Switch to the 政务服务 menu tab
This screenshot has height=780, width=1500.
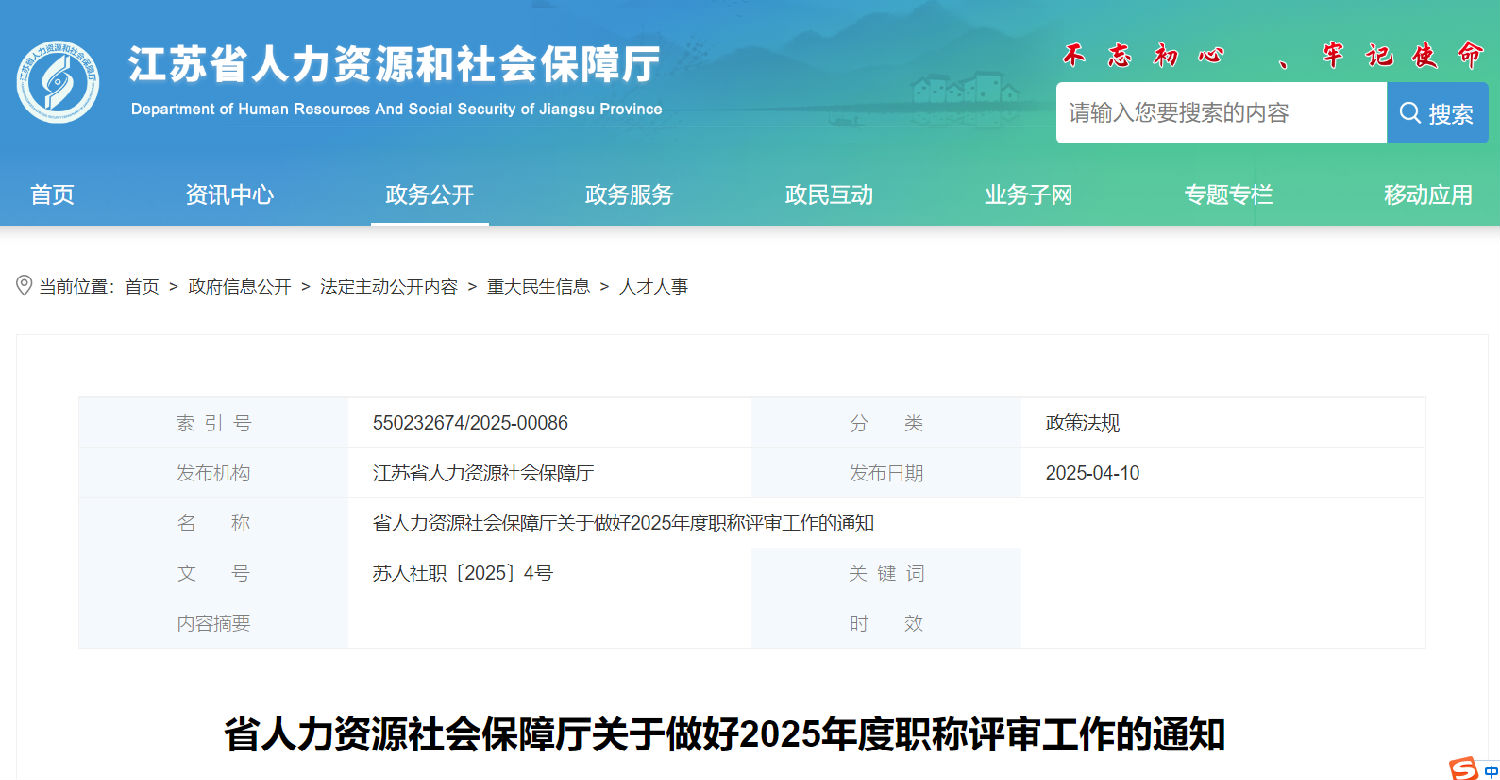tap(628, 195)
